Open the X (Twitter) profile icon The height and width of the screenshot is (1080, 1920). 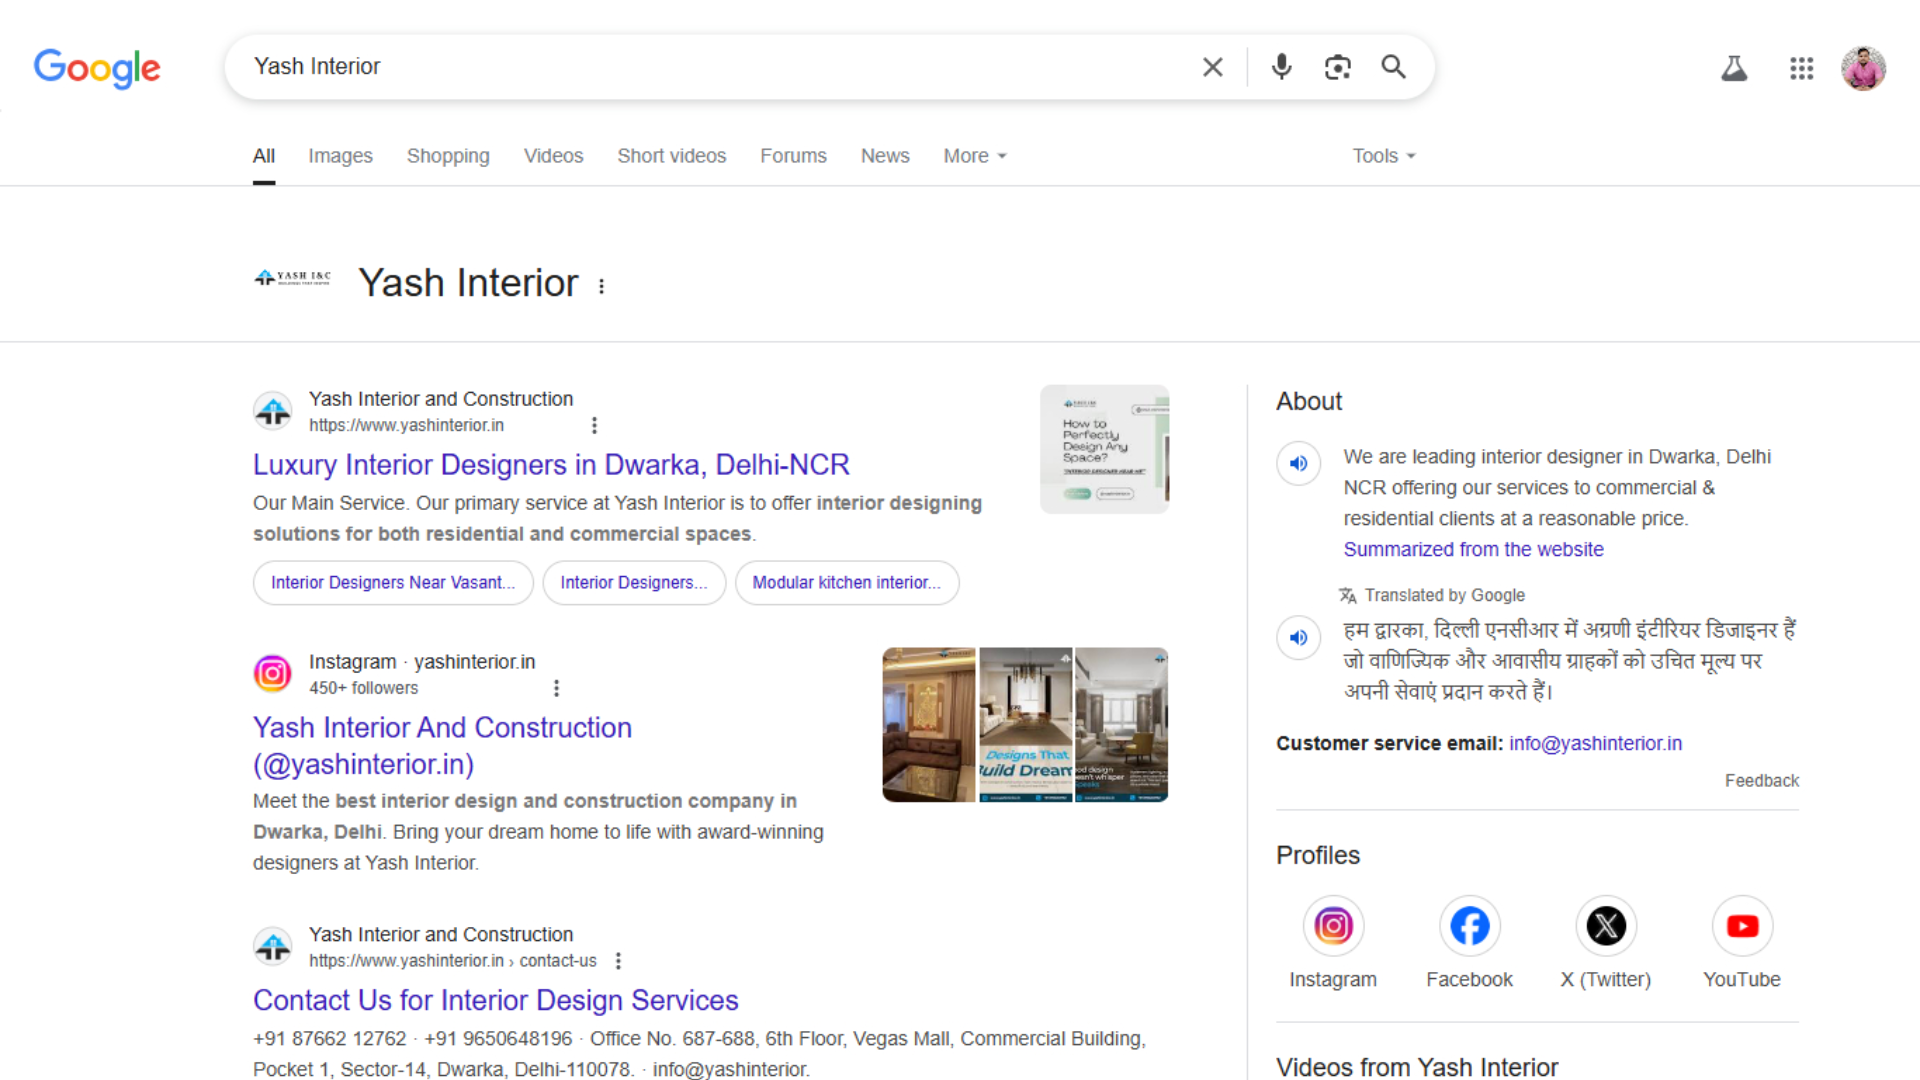1606,926
